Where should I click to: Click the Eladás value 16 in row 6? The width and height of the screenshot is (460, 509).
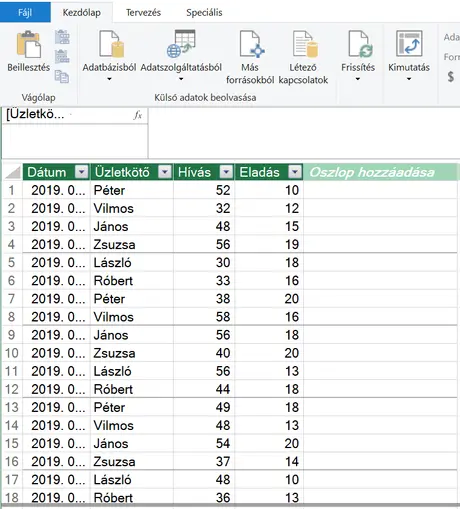pyautogui.click(x=269, y=280)
